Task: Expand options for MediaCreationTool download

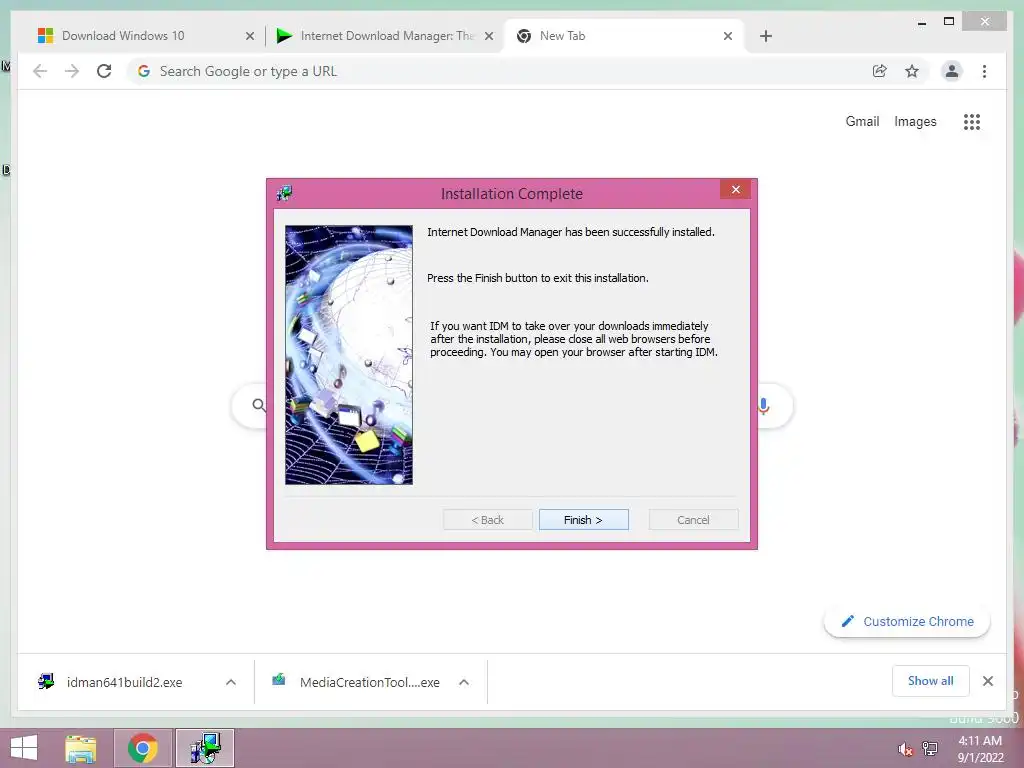Action: [x=464, y=682]
